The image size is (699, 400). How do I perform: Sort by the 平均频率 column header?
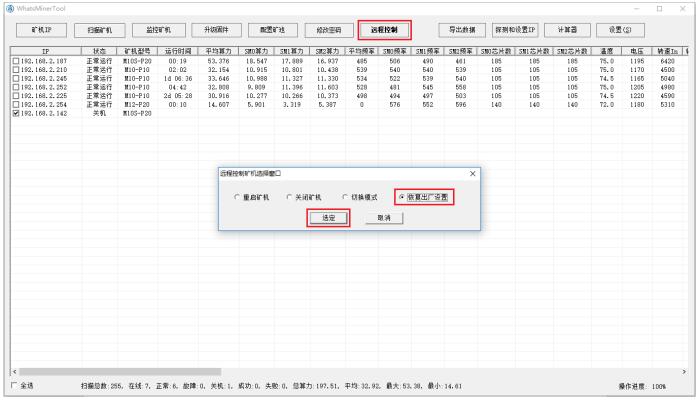(362, 51)
